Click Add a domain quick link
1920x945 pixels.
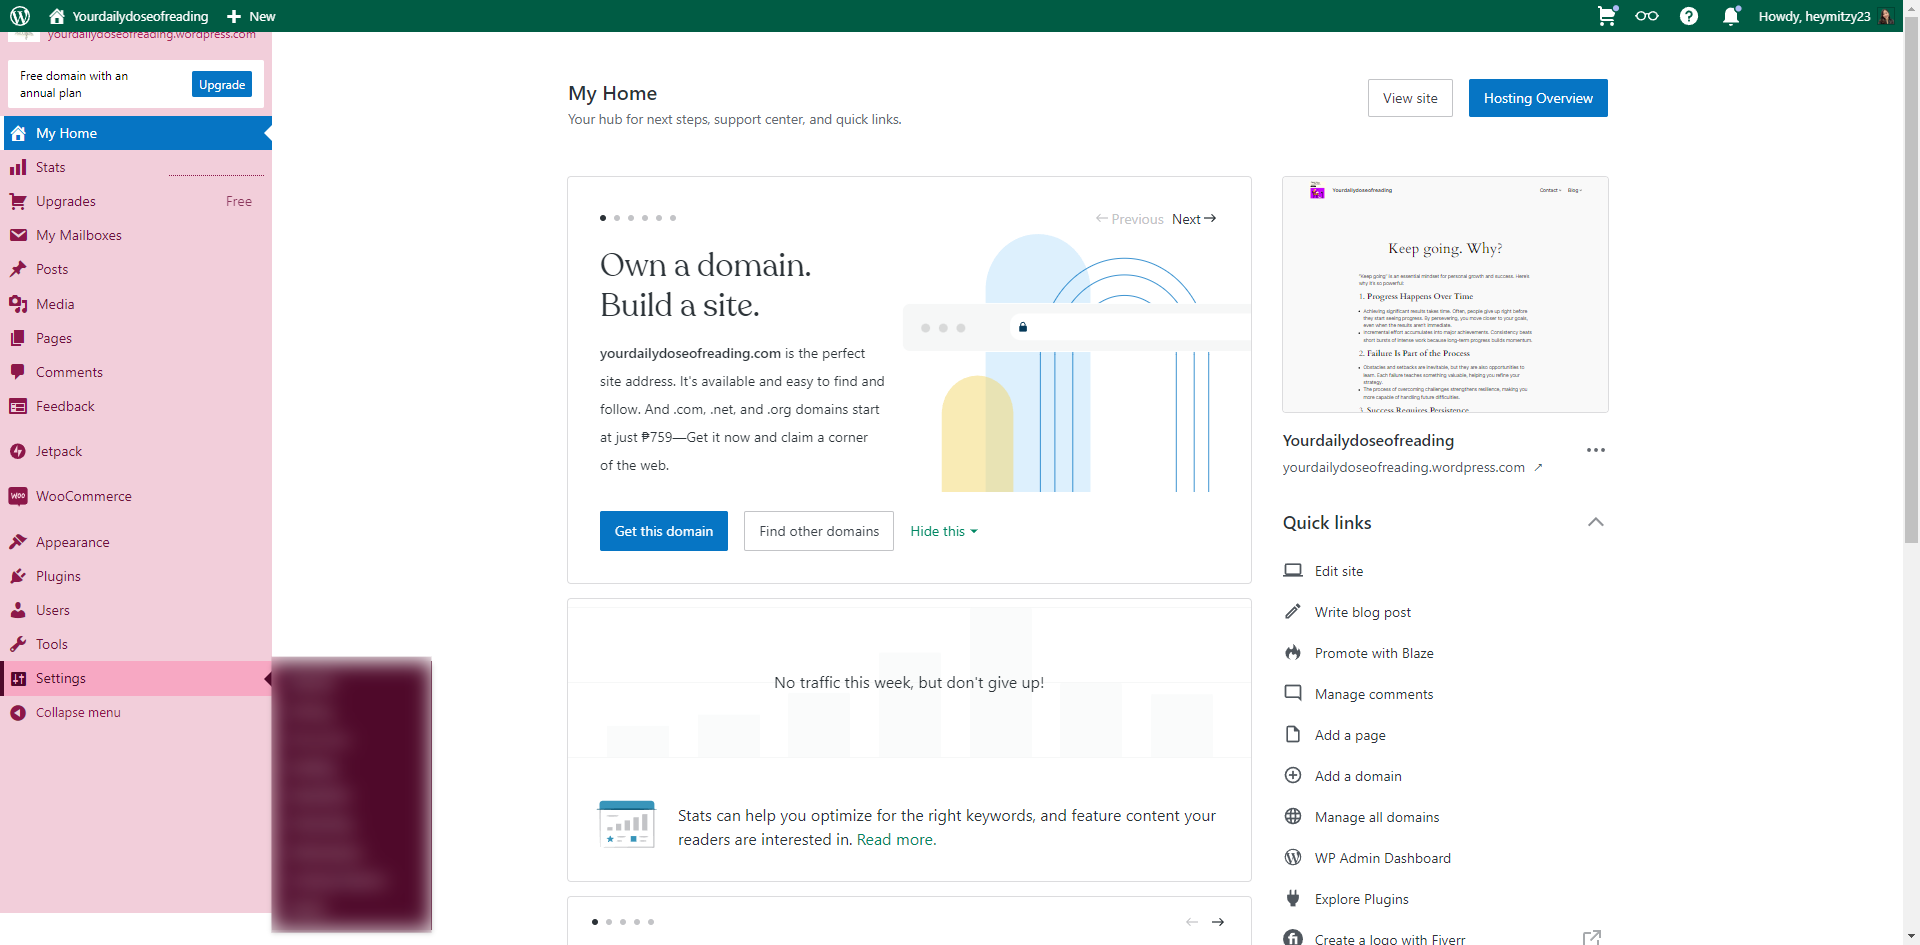tap(1358, 776)
